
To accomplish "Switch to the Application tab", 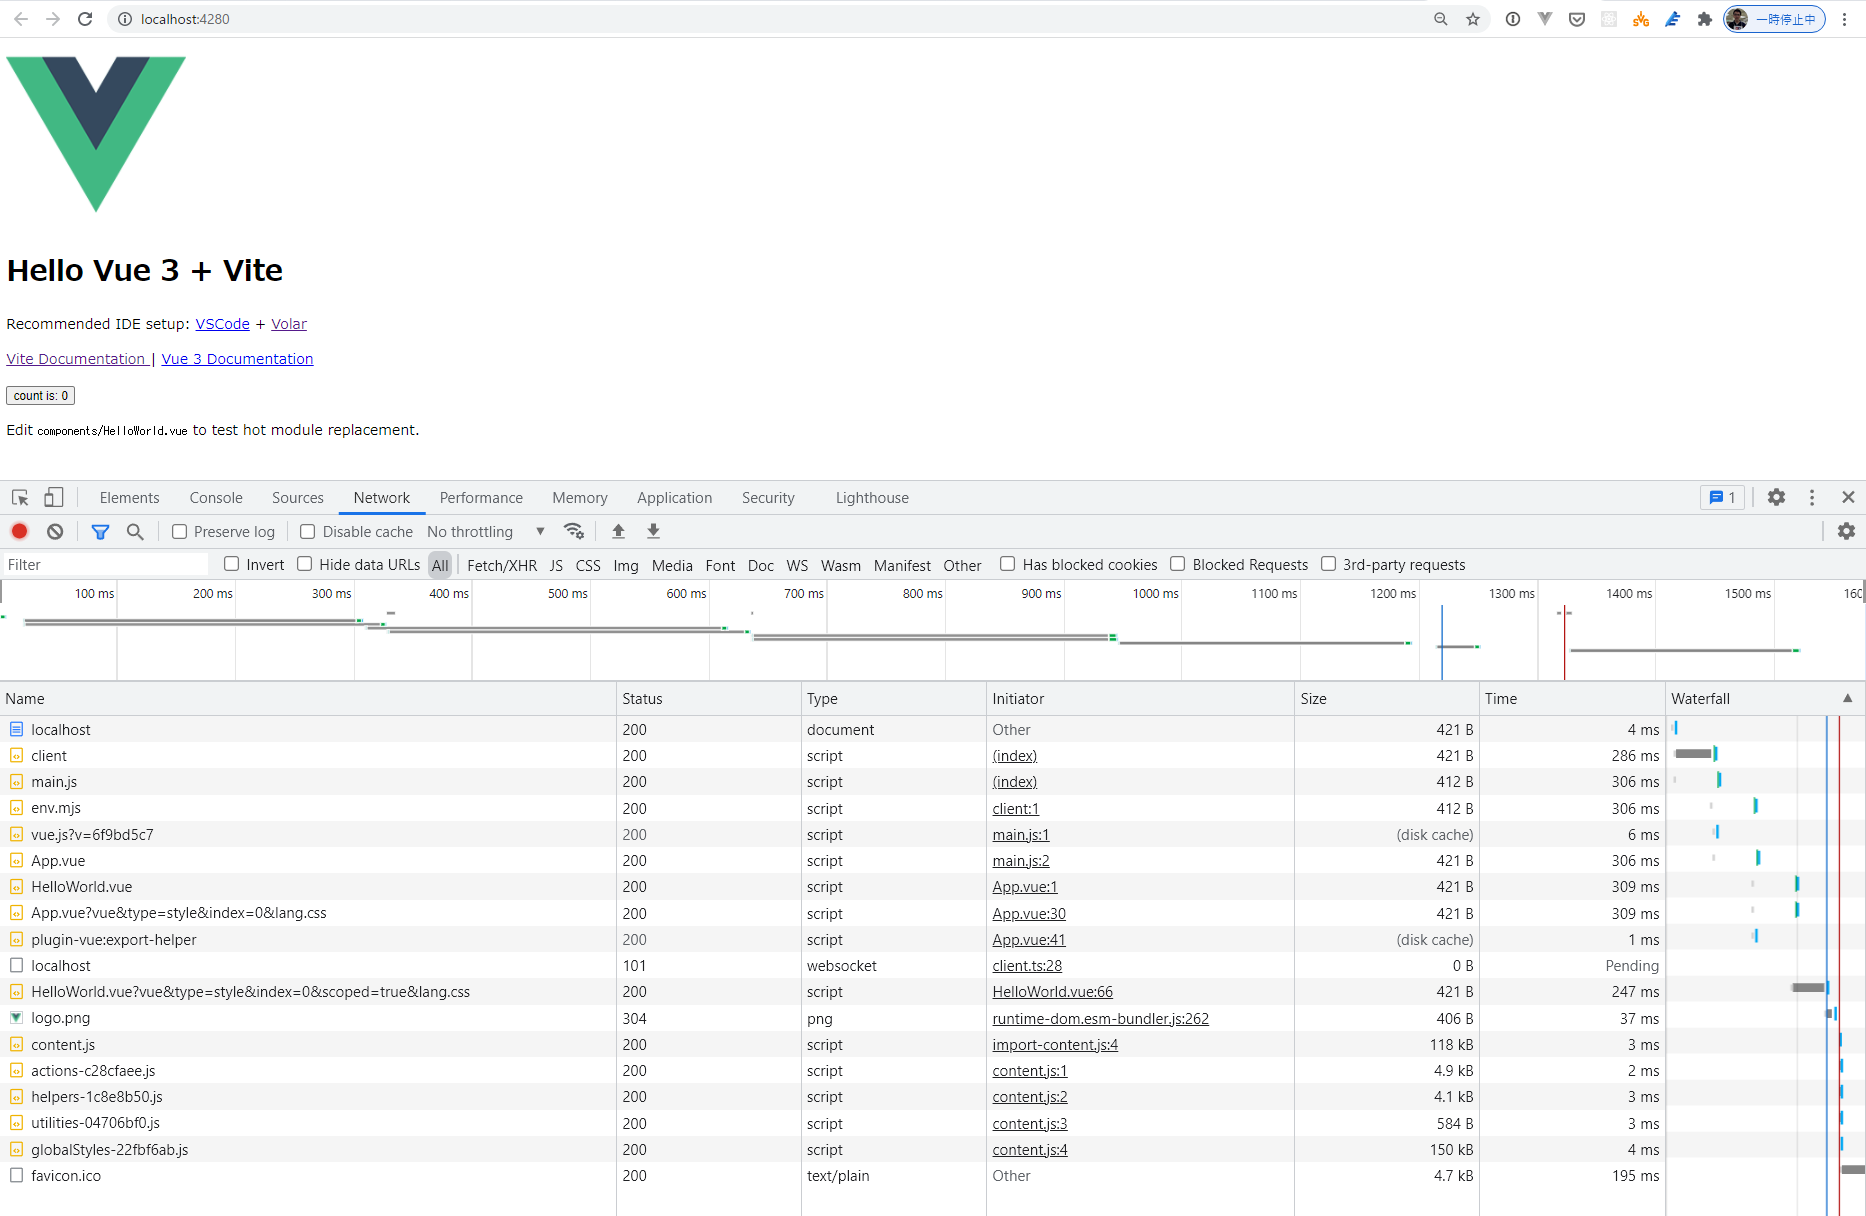I will tap(674, 497).
